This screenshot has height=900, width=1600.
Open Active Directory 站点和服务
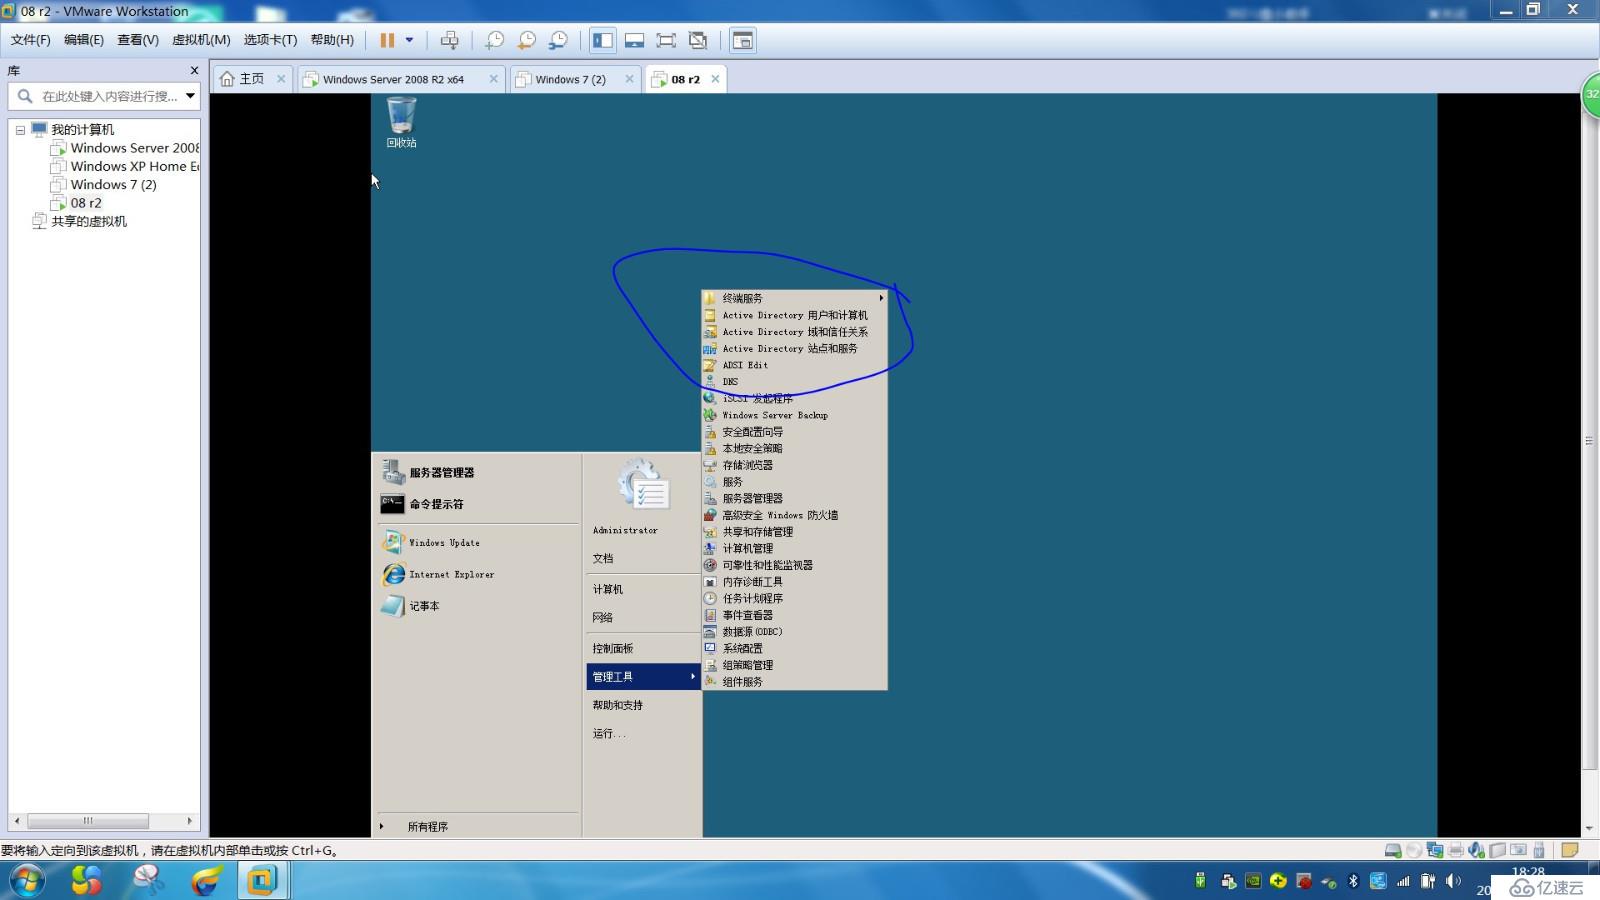[x=794, y=348]
